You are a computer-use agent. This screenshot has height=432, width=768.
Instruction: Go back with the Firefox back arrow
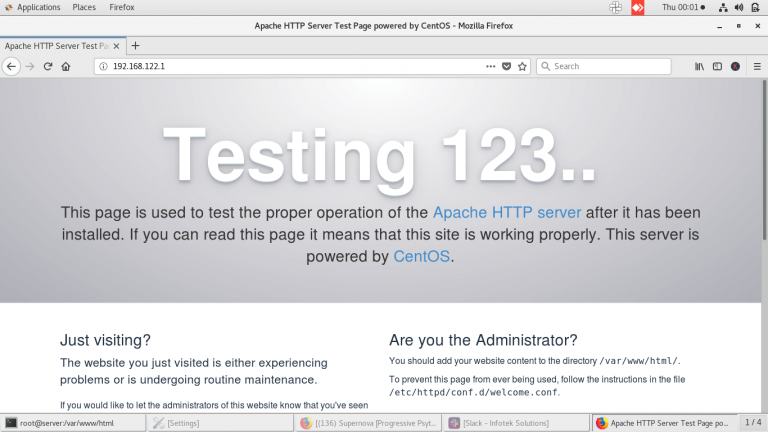click(x=11, y=66)
